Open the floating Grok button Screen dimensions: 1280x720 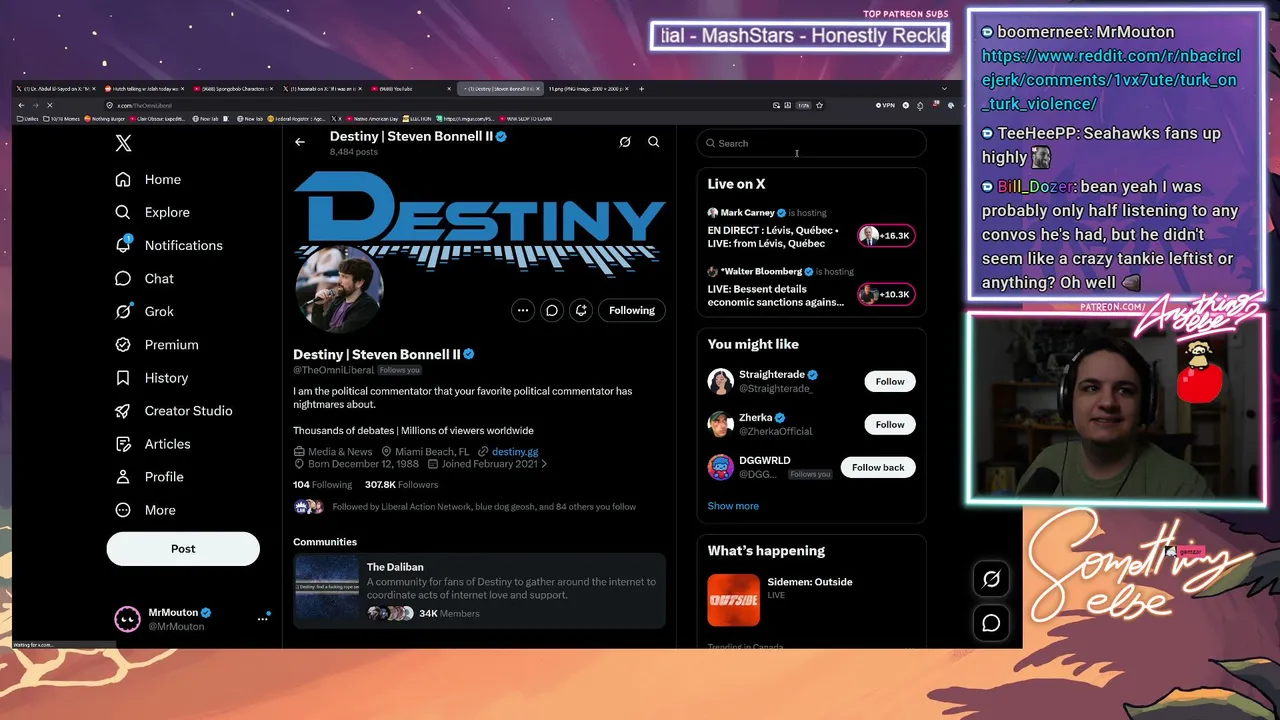991,579
